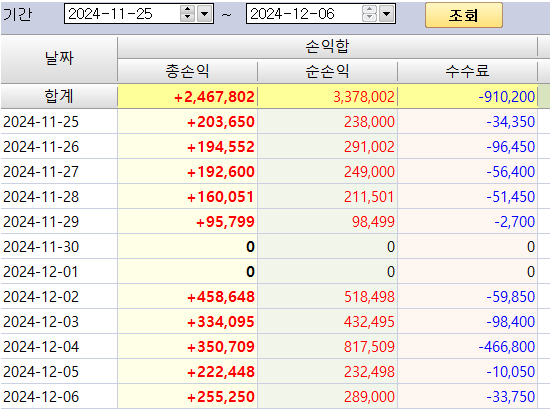The height and width of the screenshot is (415, 550).
Task: Click the 291,002 cell
Action: point(327,147)
